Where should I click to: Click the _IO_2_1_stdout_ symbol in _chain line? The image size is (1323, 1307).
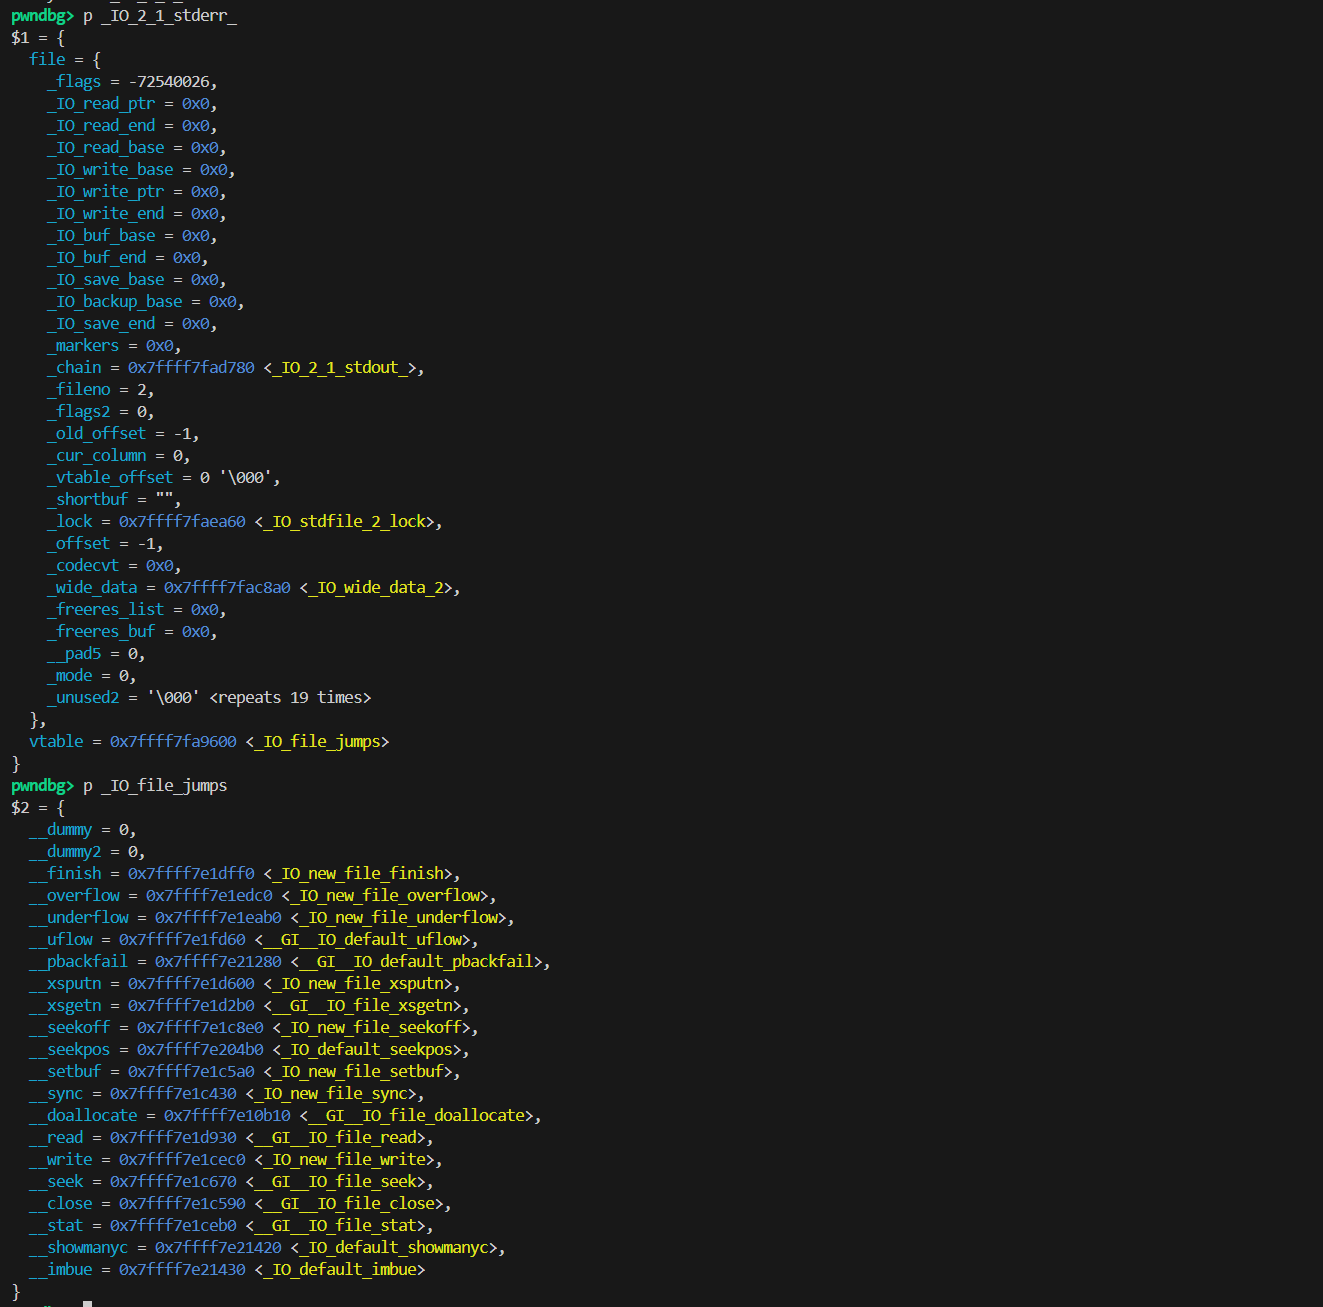click(344, 368)
